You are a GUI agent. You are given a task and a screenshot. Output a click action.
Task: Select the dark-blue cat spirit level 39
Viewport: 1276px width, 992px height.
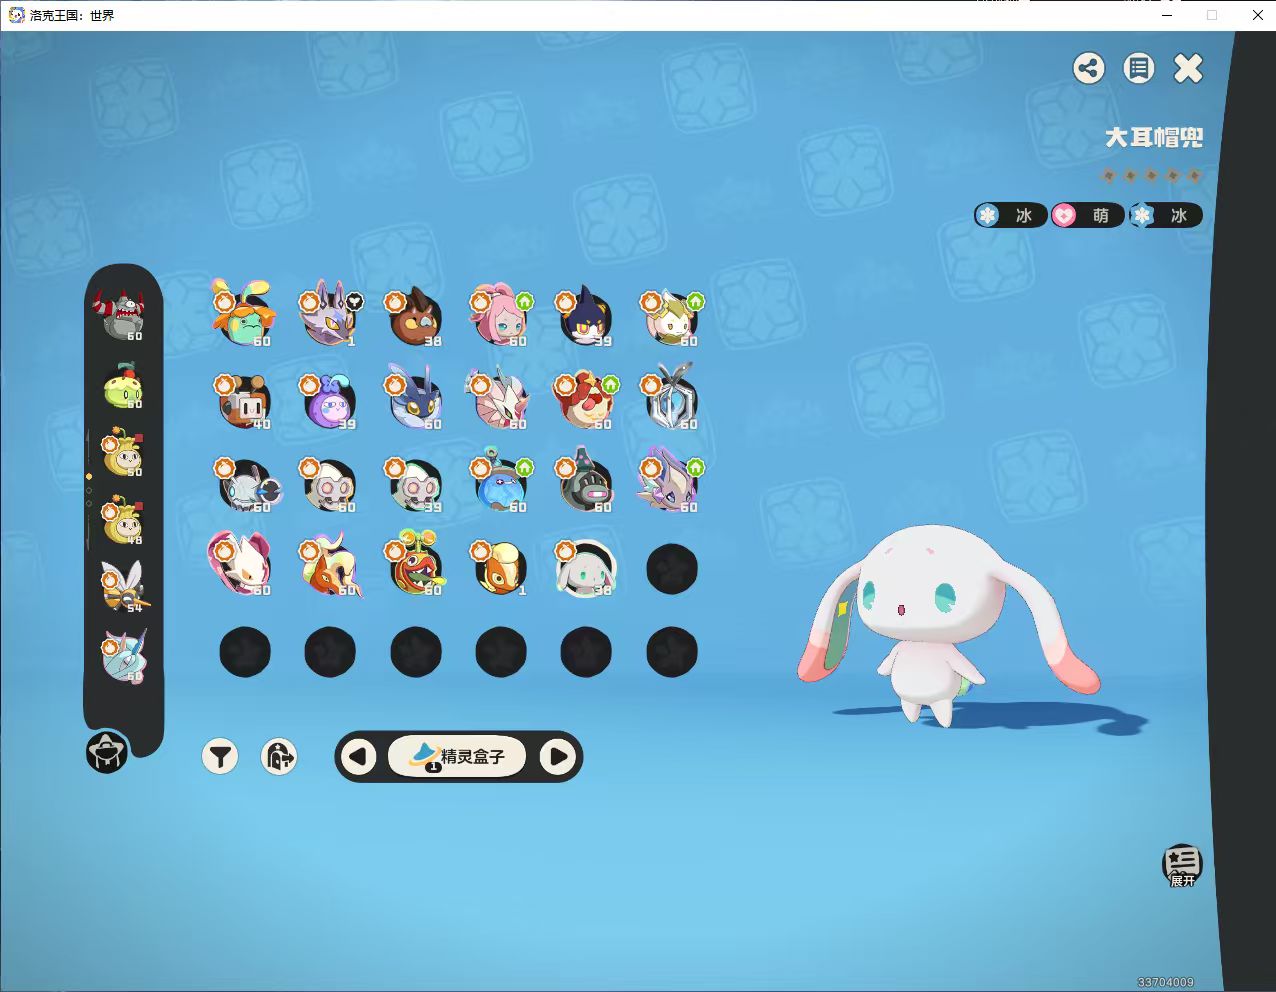586,316
